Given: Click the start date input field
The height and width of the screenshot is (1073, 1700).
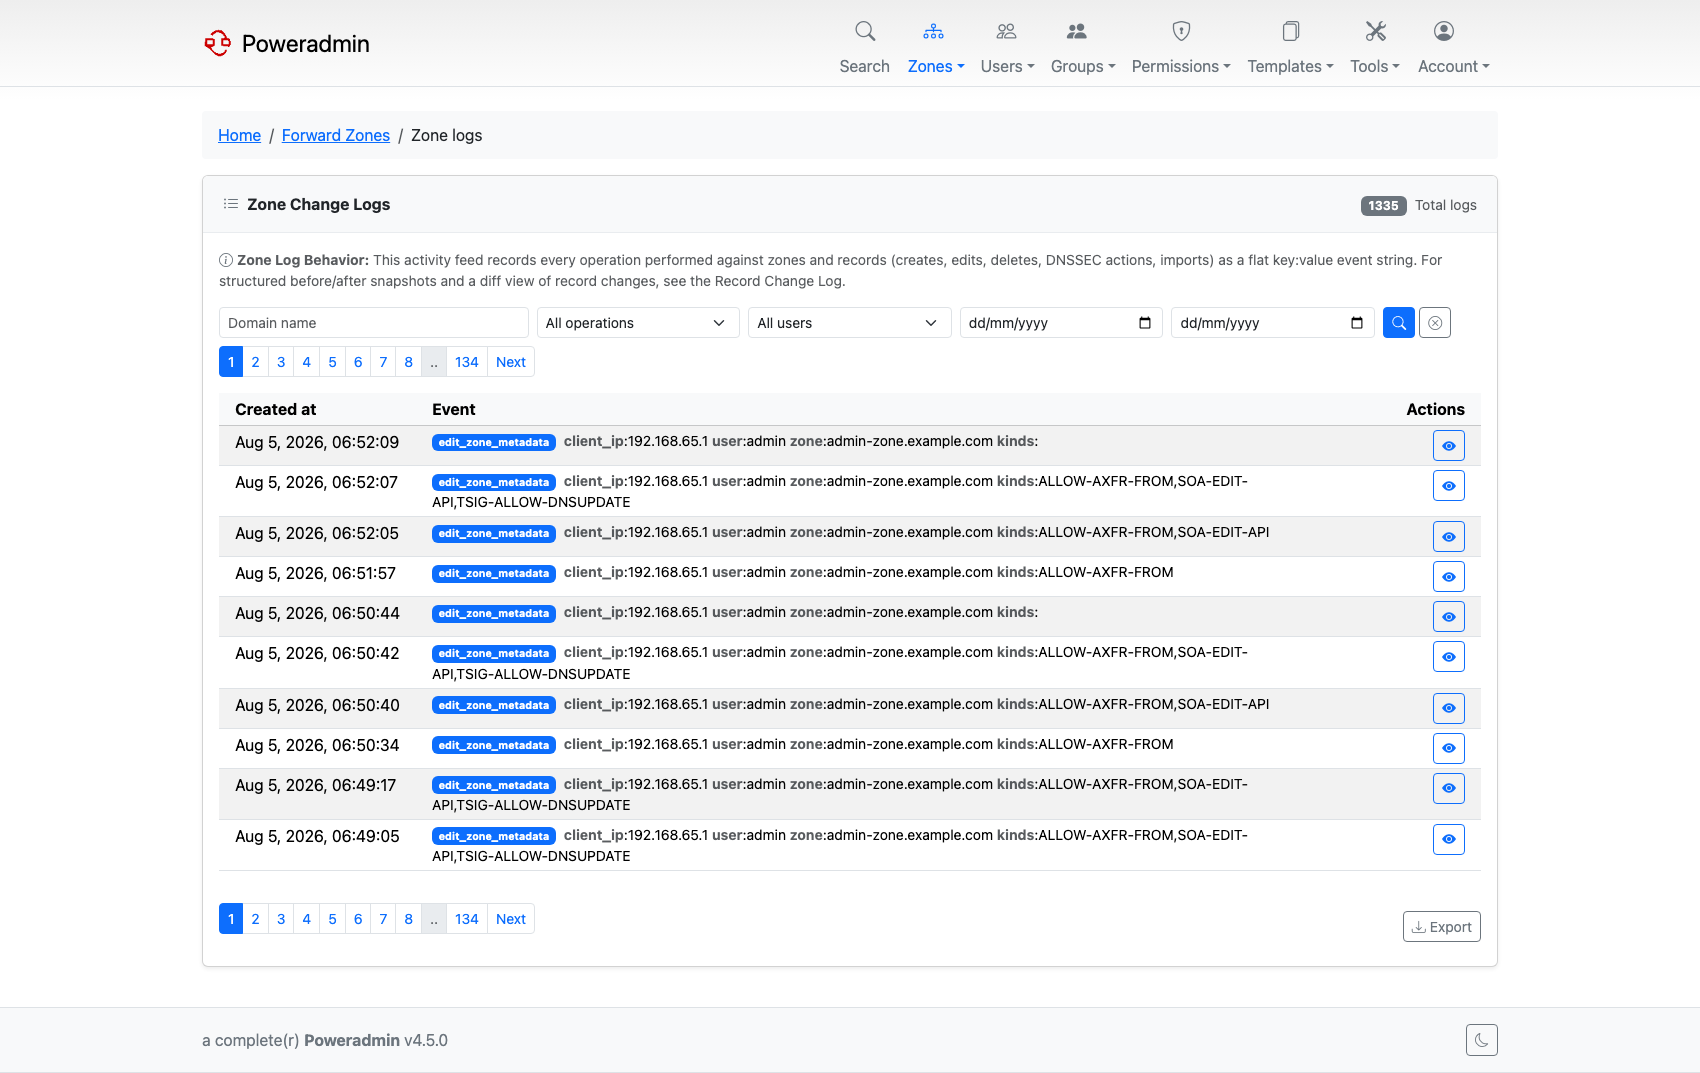Looking at the screenshot, I should (x=1061, y=323).
